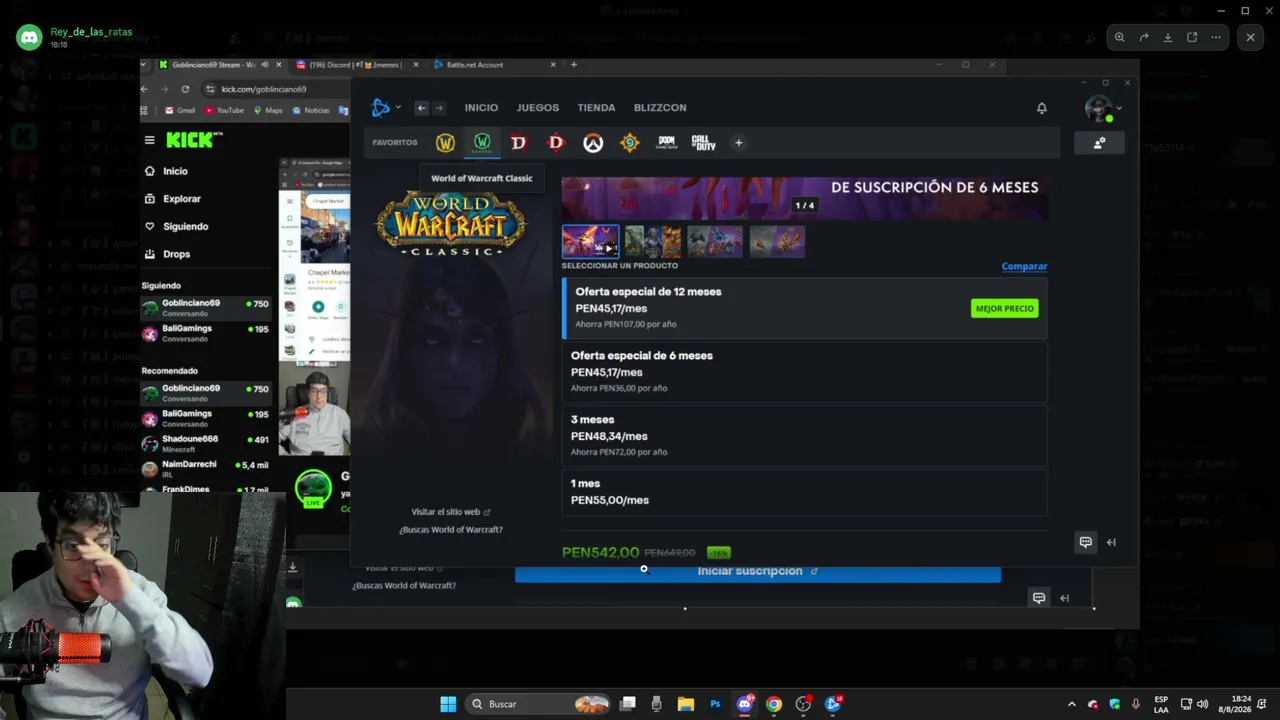Open Battle.net notifications bell
Viewport: 1280px width, 720px height.
click(x=1042, y=108)
